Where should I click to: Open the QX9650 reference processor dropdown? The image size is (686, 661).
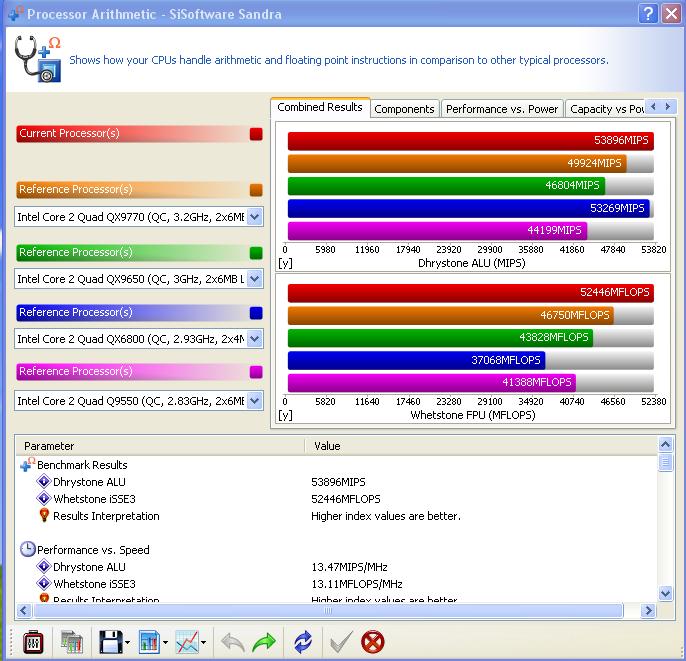255,278
